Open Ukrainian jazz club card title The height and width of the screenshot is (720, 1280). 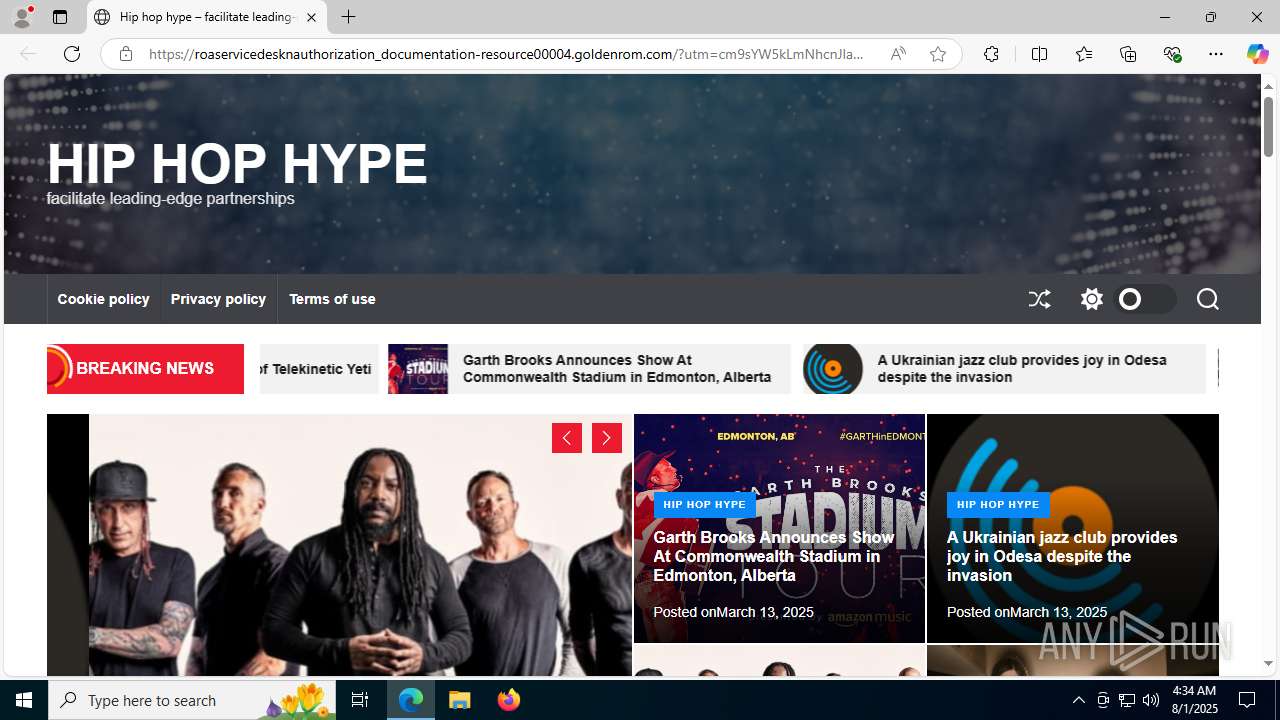1062,556
